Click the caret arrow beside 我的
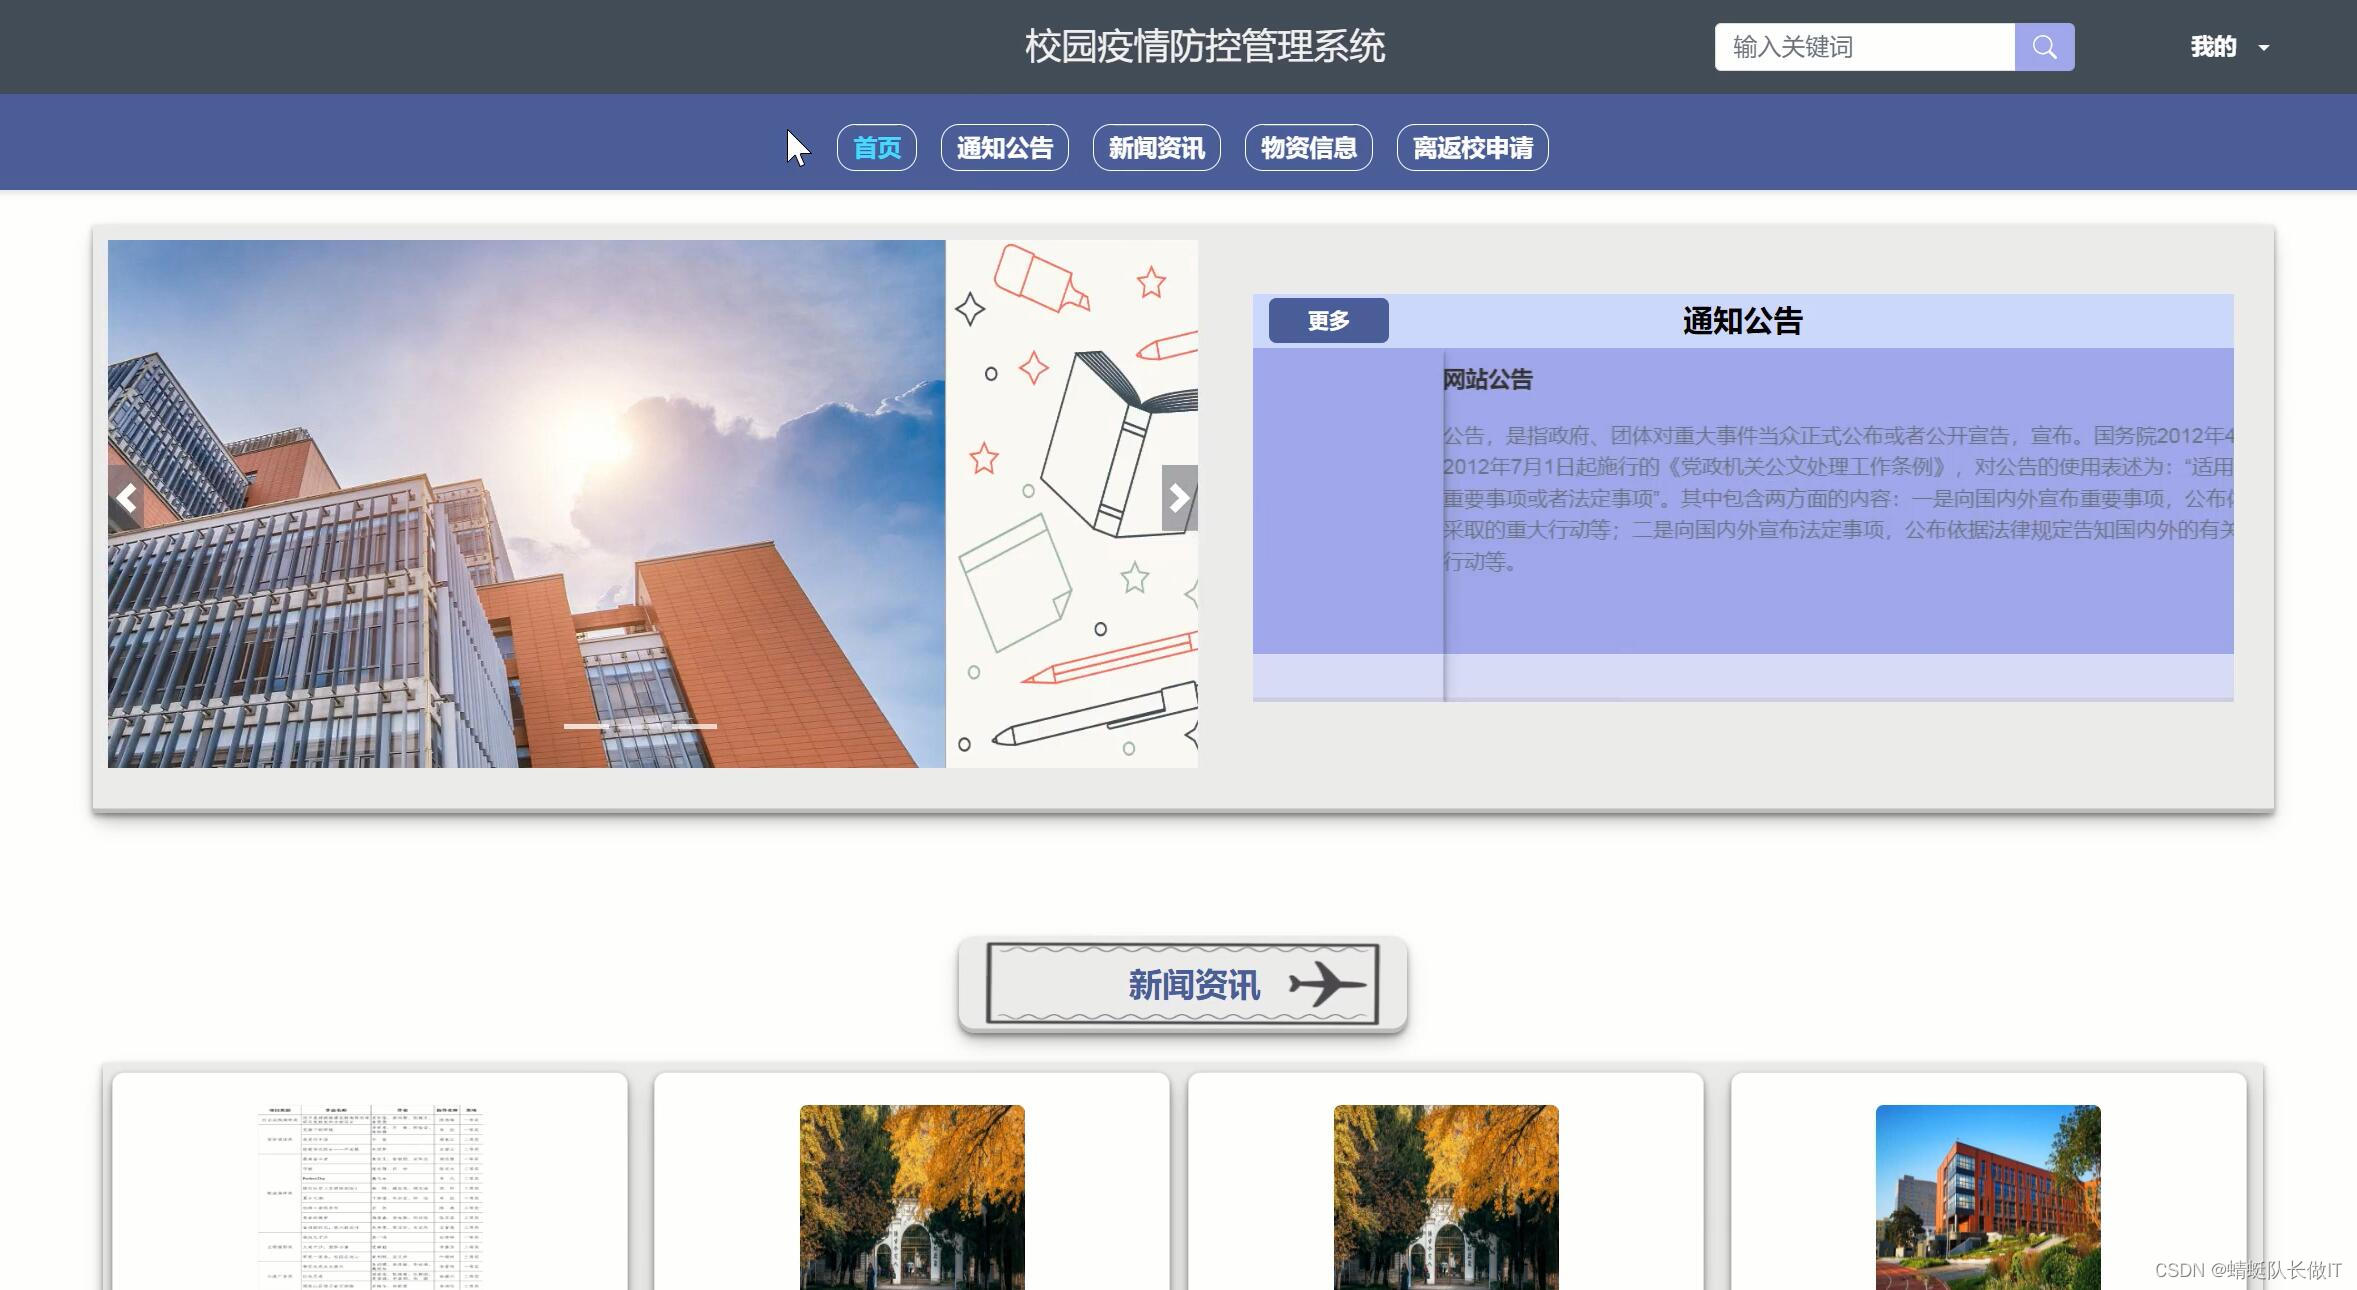 [x=2264, y=48]
